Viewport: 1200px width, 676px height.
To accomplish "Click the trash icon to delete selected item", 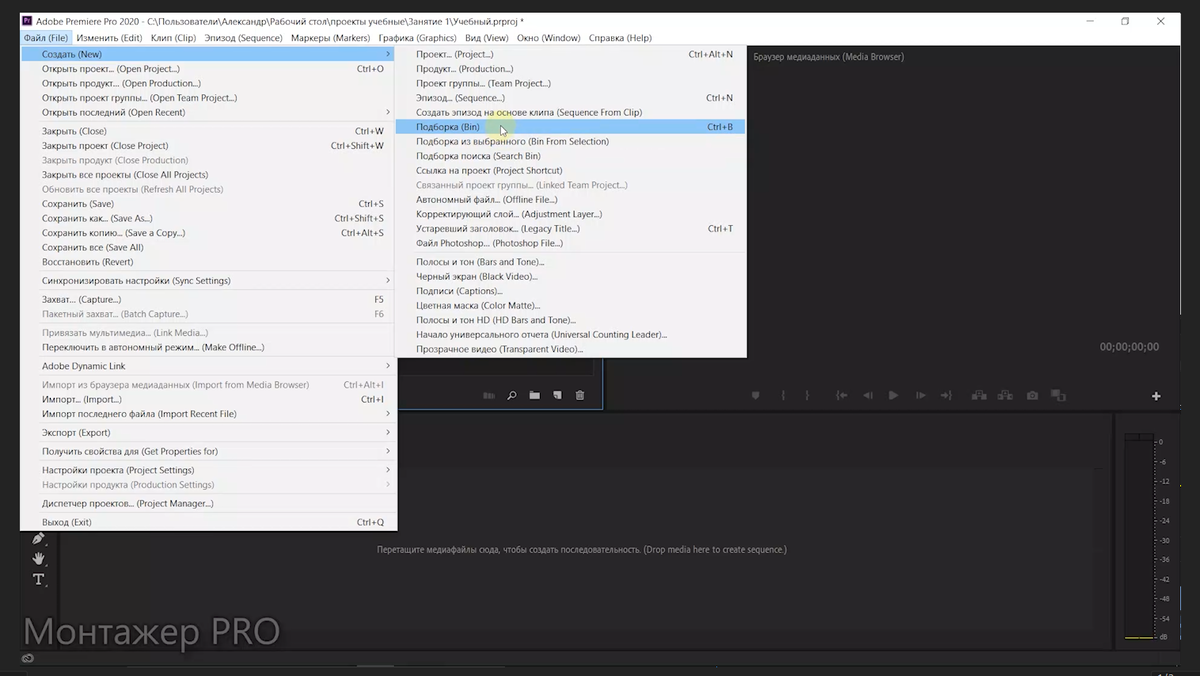I will click(580, 395).
